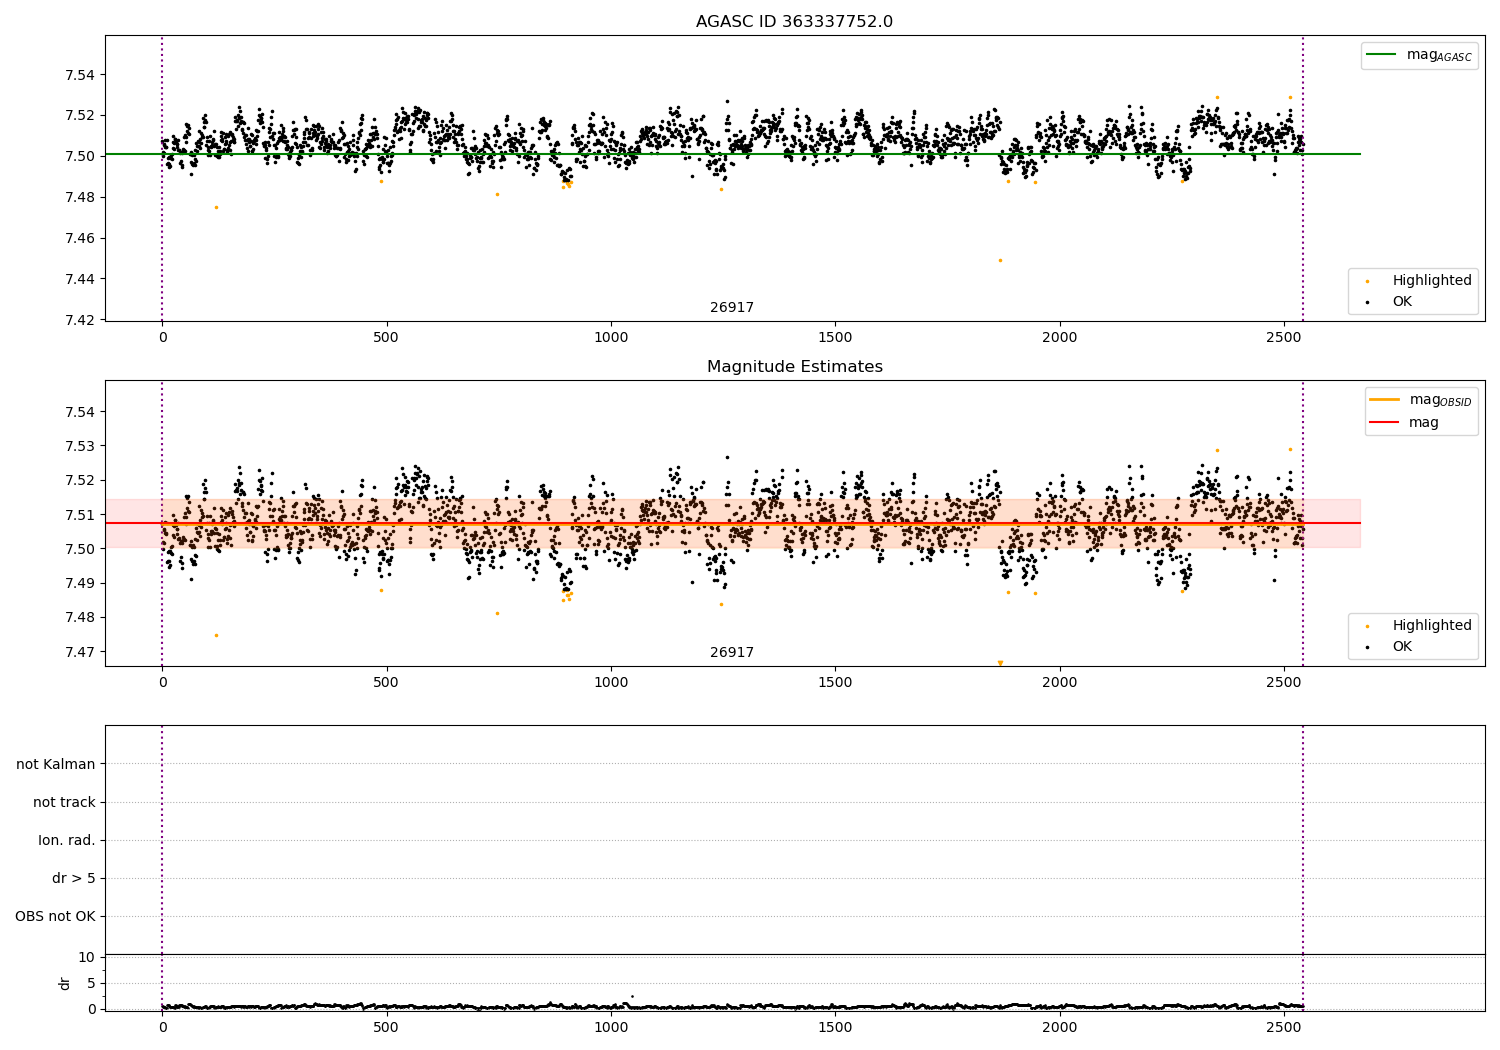
Task: Click the rotated 'dr' y-axis label
Action: [65, 983]
